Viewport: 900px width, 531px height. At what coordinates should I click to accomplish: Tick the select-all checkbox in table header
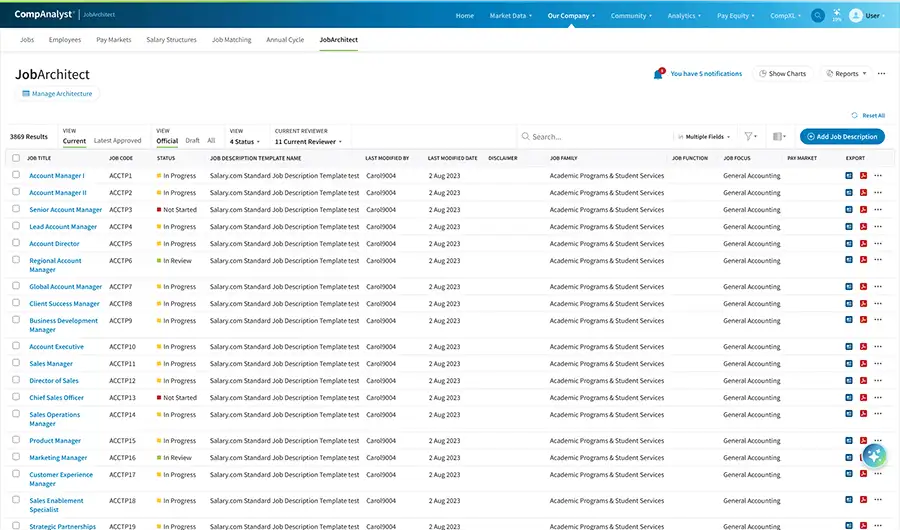[x=16, y=158]
